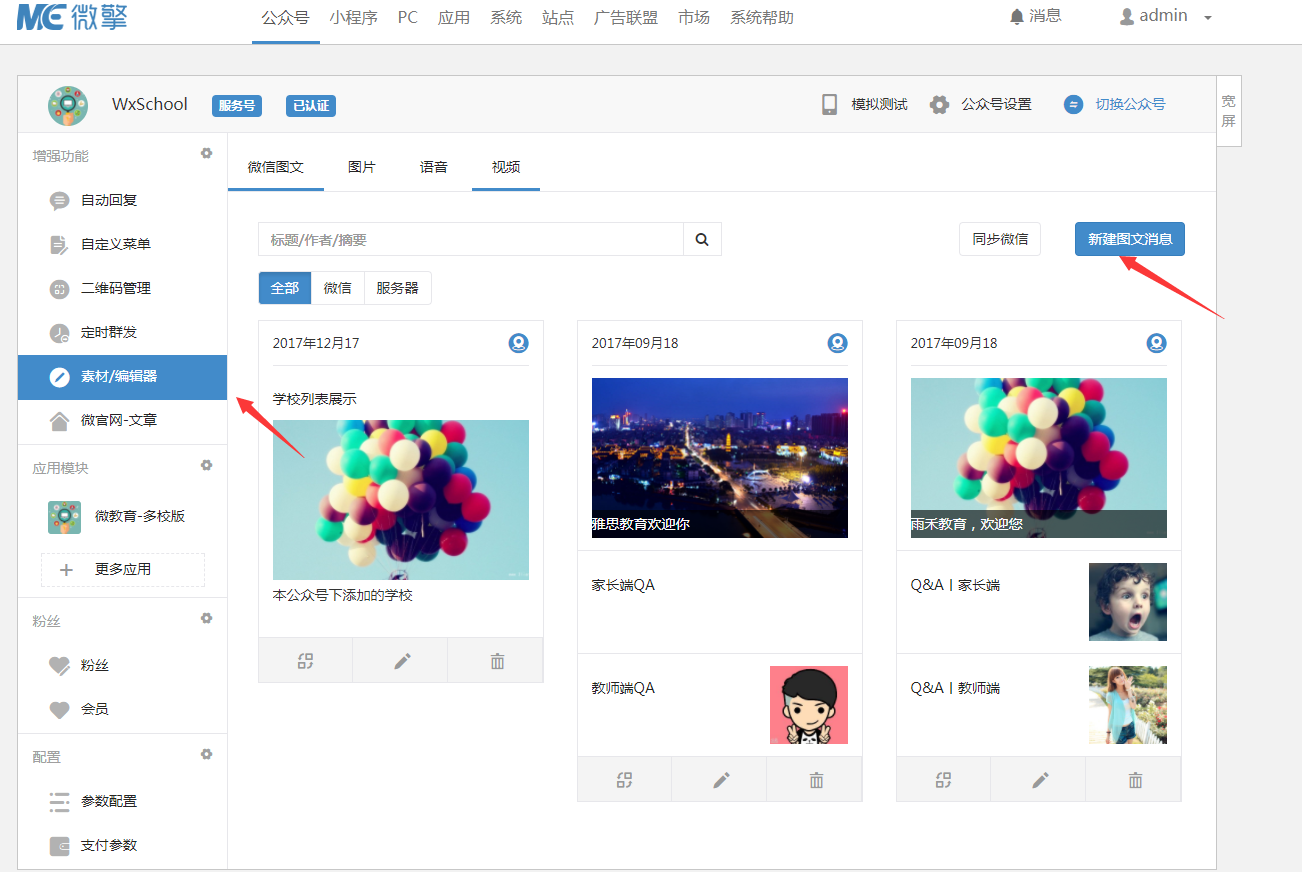Open the admin user dropdown arrow

(x=1208, y=18)
